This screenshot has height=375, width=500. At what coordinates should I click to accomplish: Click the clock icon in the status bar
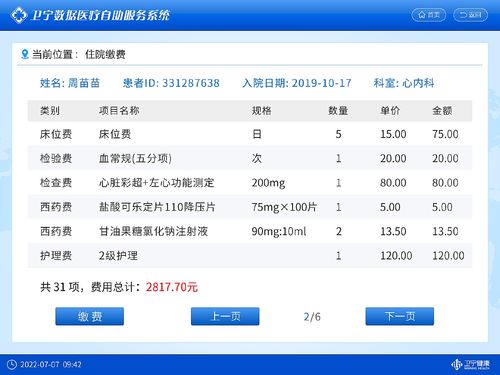point(12,364)
